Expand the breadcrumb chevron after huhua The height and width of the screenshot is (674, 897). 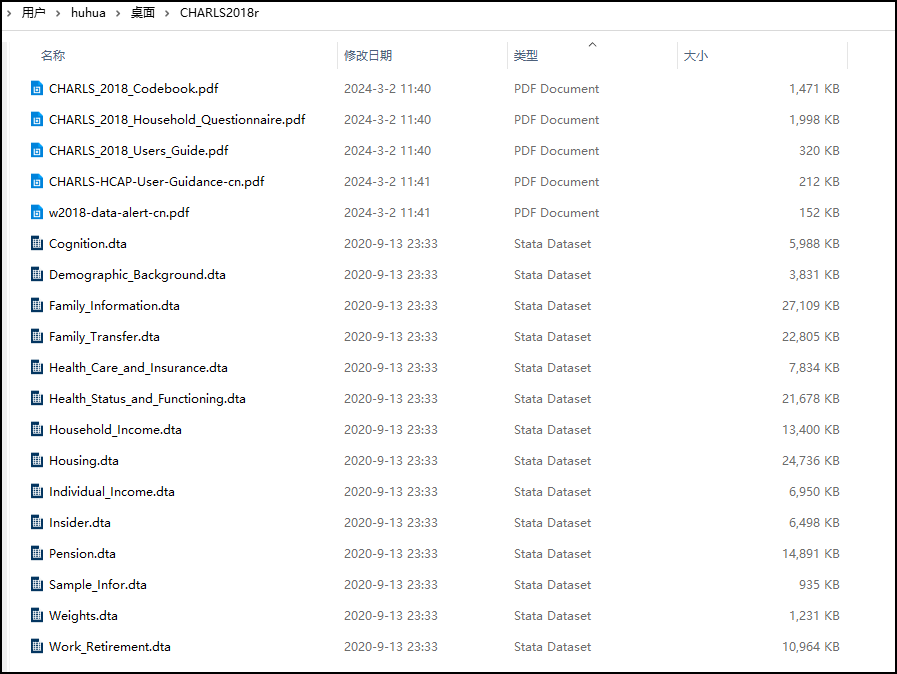[x=119, y=13]
